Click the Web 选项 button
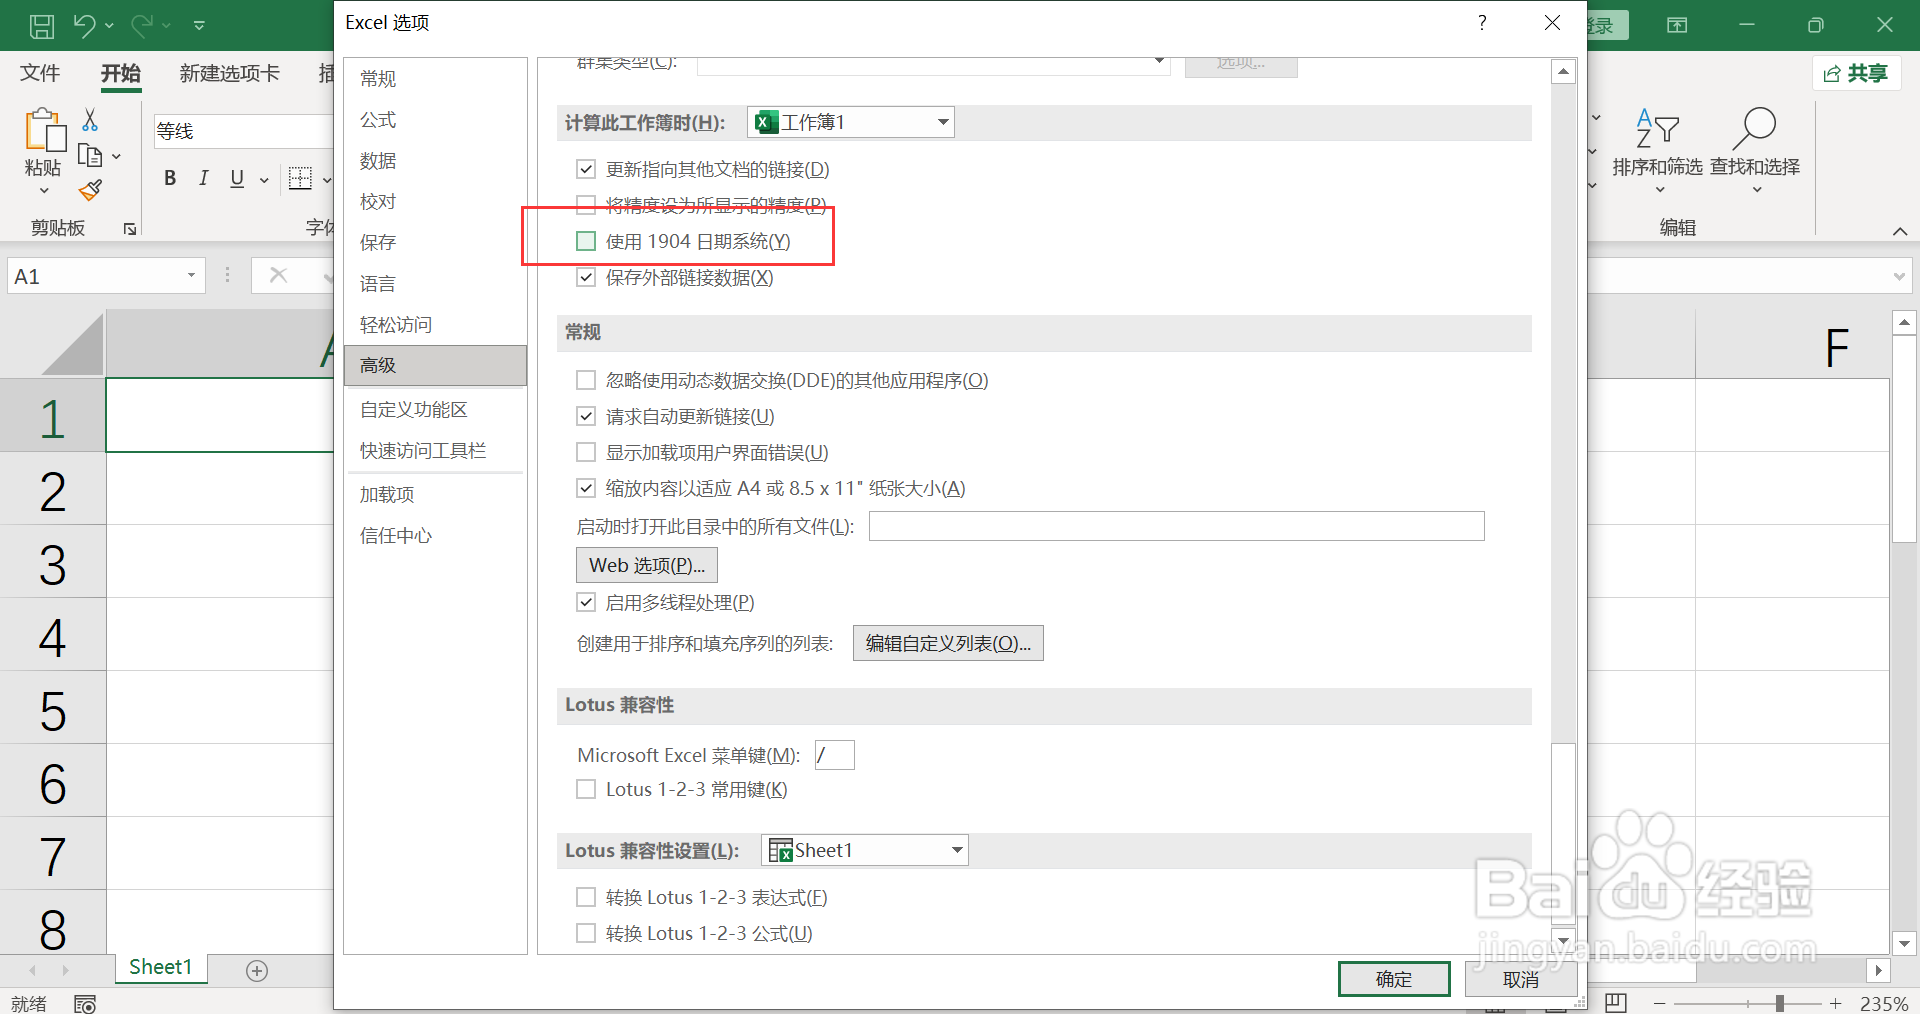 [x=647, y=565]
